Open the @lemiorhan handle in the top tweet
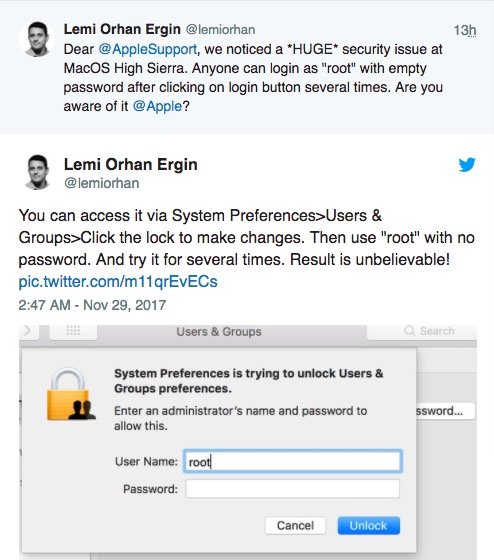This screenshot has height=560, width=494. point(220,30)
